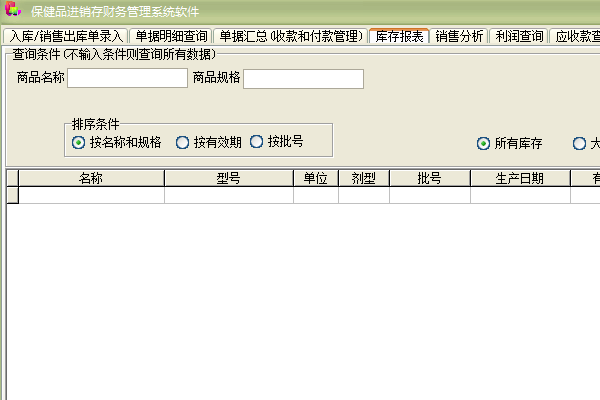
Task: Click the 商品规格 input field
Action: pos(303,79)
